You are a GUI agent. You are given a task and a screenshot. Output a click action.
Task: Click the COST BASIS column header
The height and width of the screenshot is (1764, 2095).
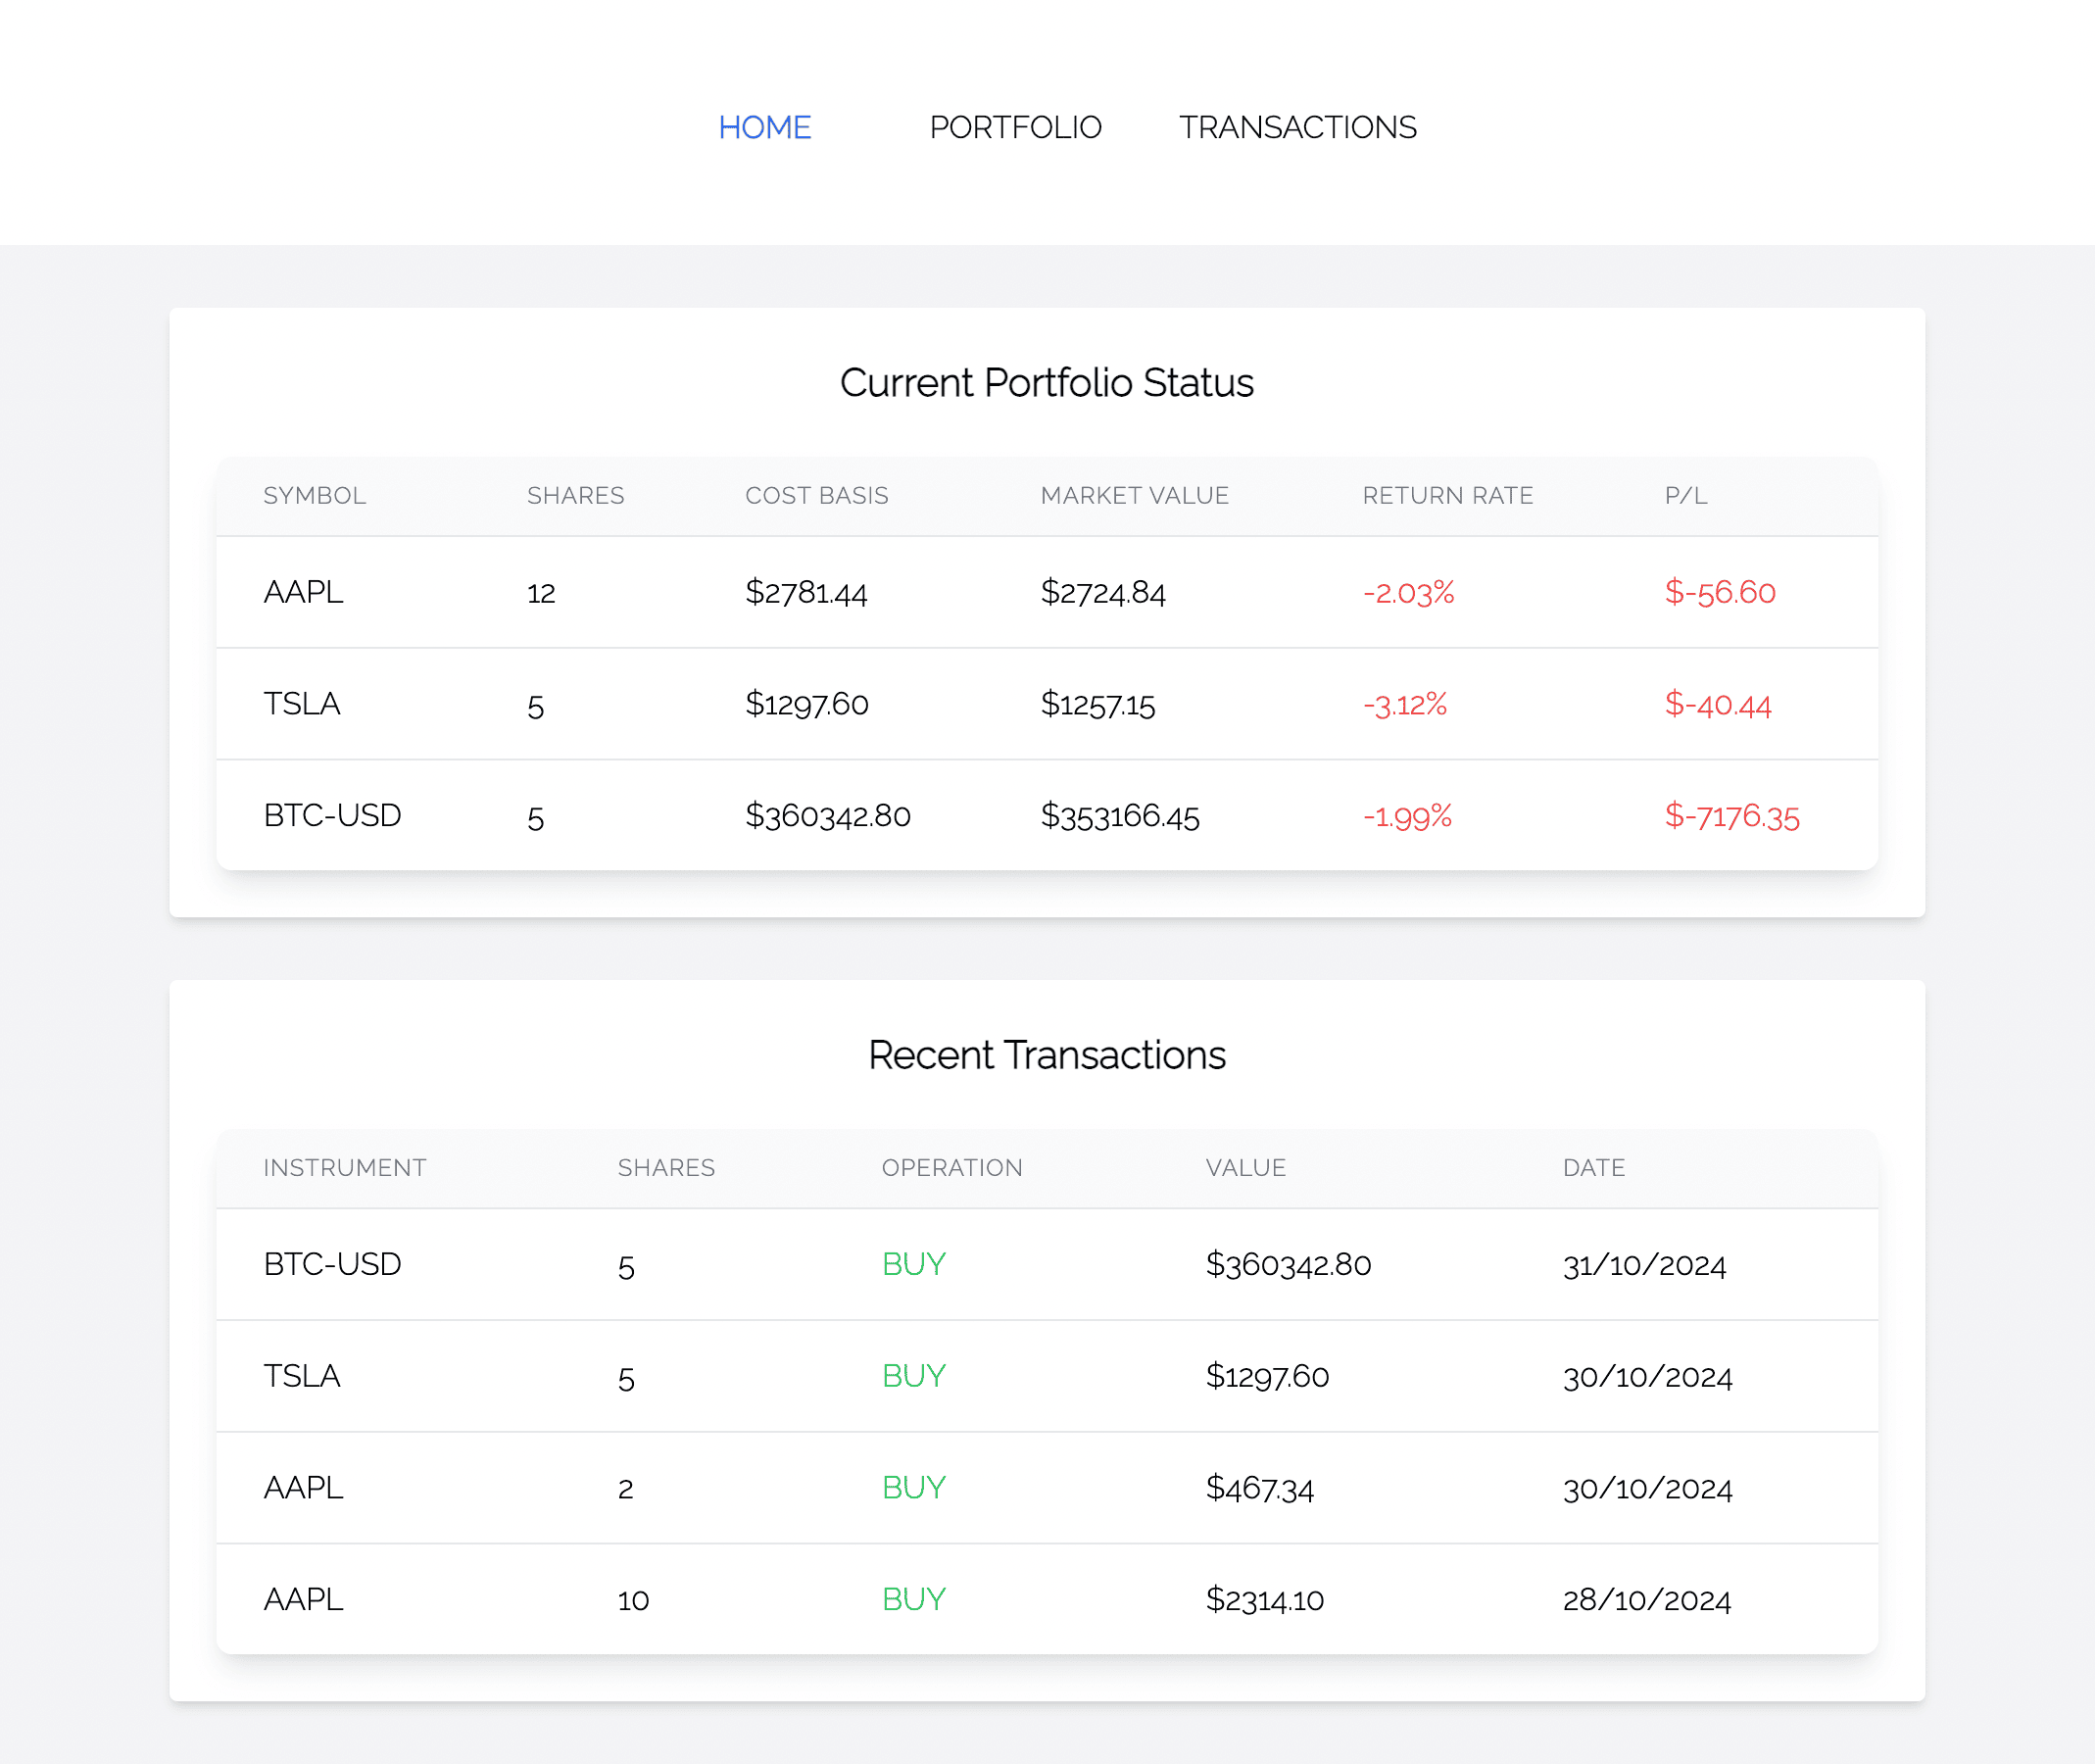tap(817, 495)
